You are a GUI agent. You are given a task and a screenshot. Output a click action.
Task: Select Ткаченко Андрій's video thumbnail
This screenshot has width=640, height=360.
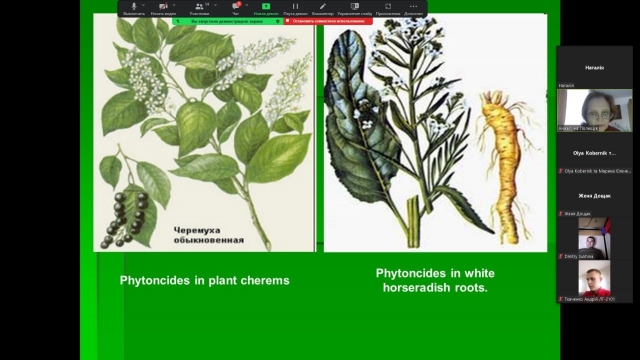pos(594,281)
